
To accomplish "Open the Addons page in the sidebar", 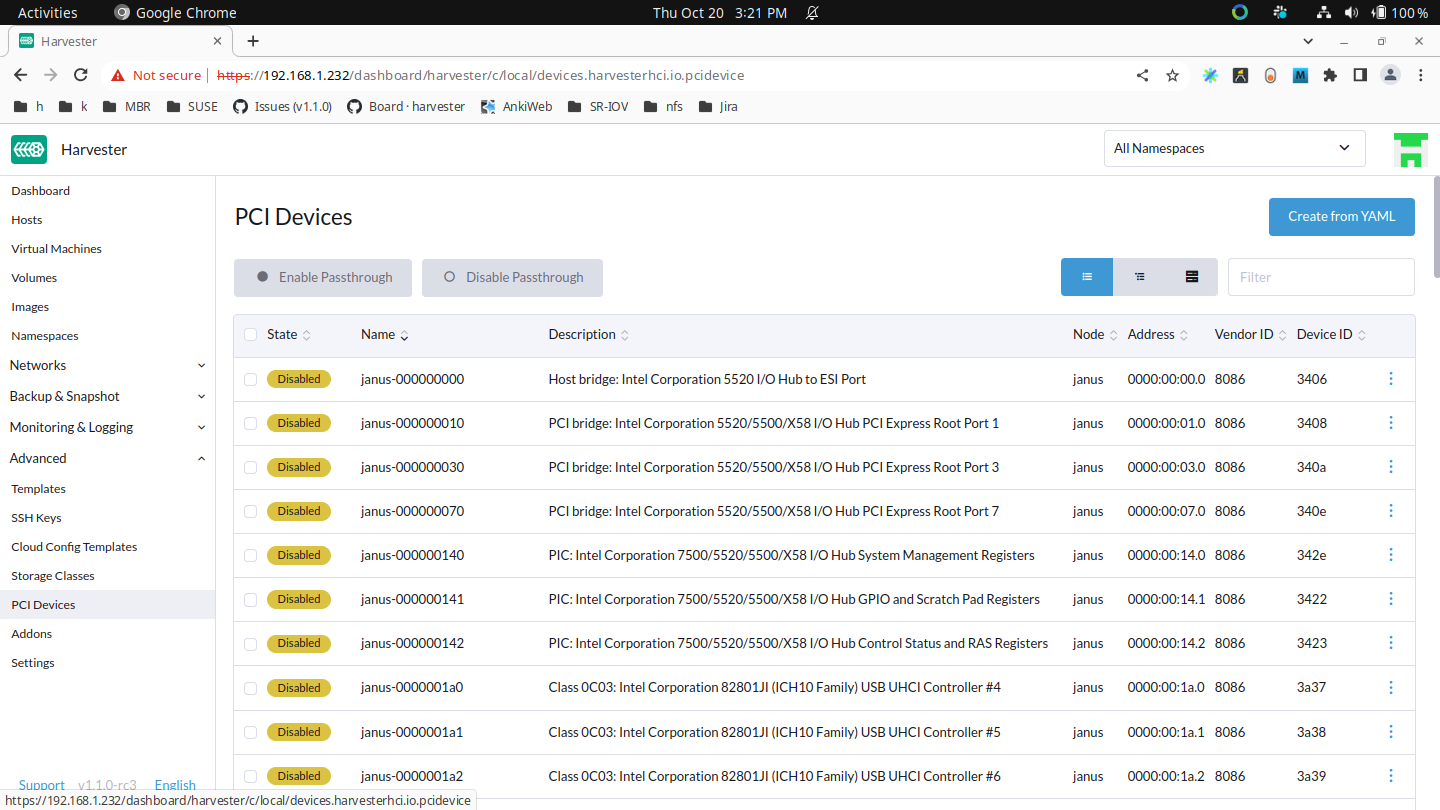I will coord(31,634).
